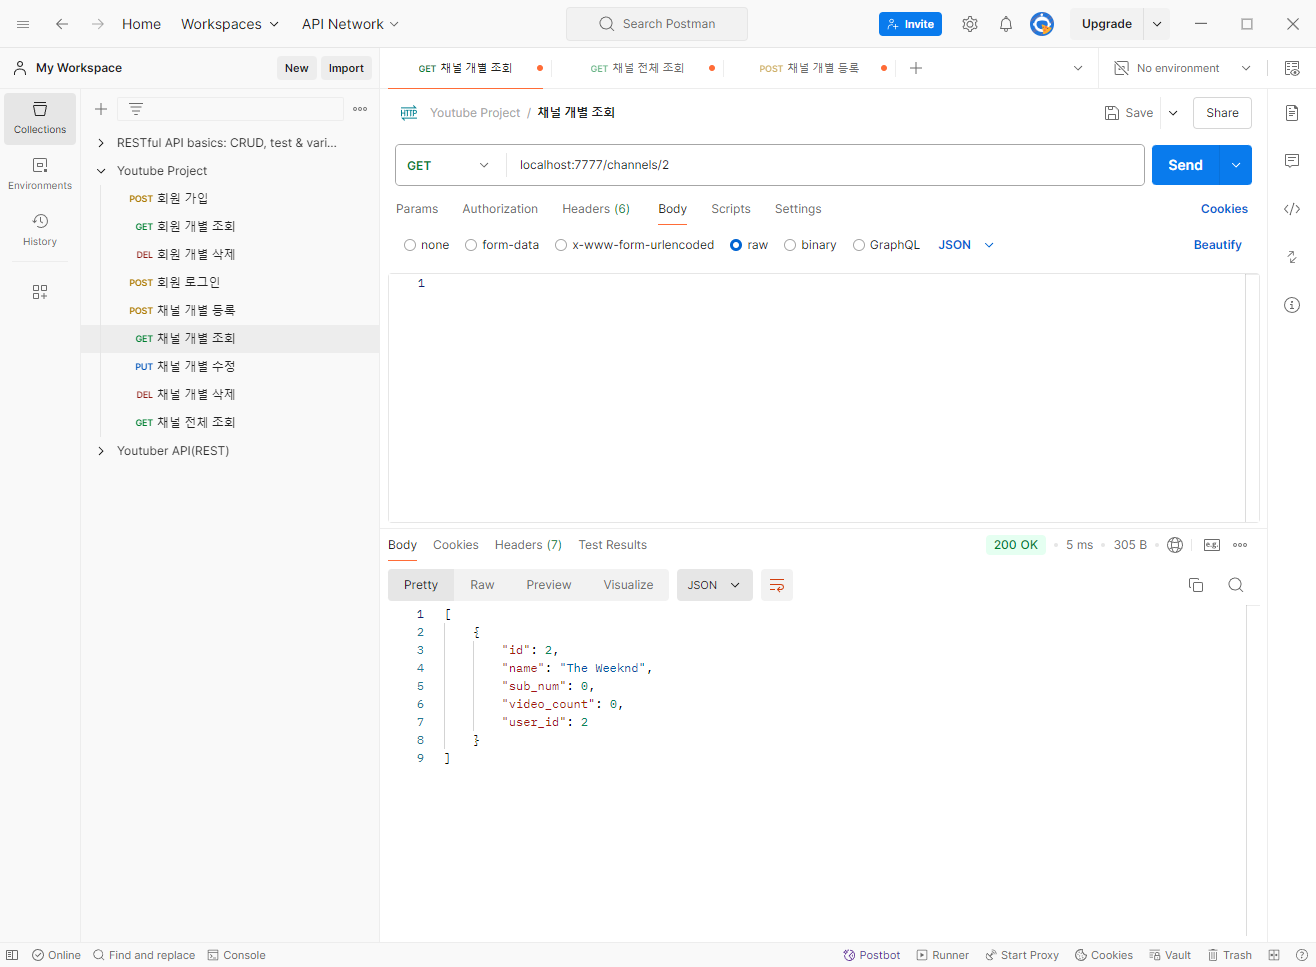Viewport: 1316px width, 967px height.
Task: Open the Cookies link beside Settings
Action: tap(1224, 209)
